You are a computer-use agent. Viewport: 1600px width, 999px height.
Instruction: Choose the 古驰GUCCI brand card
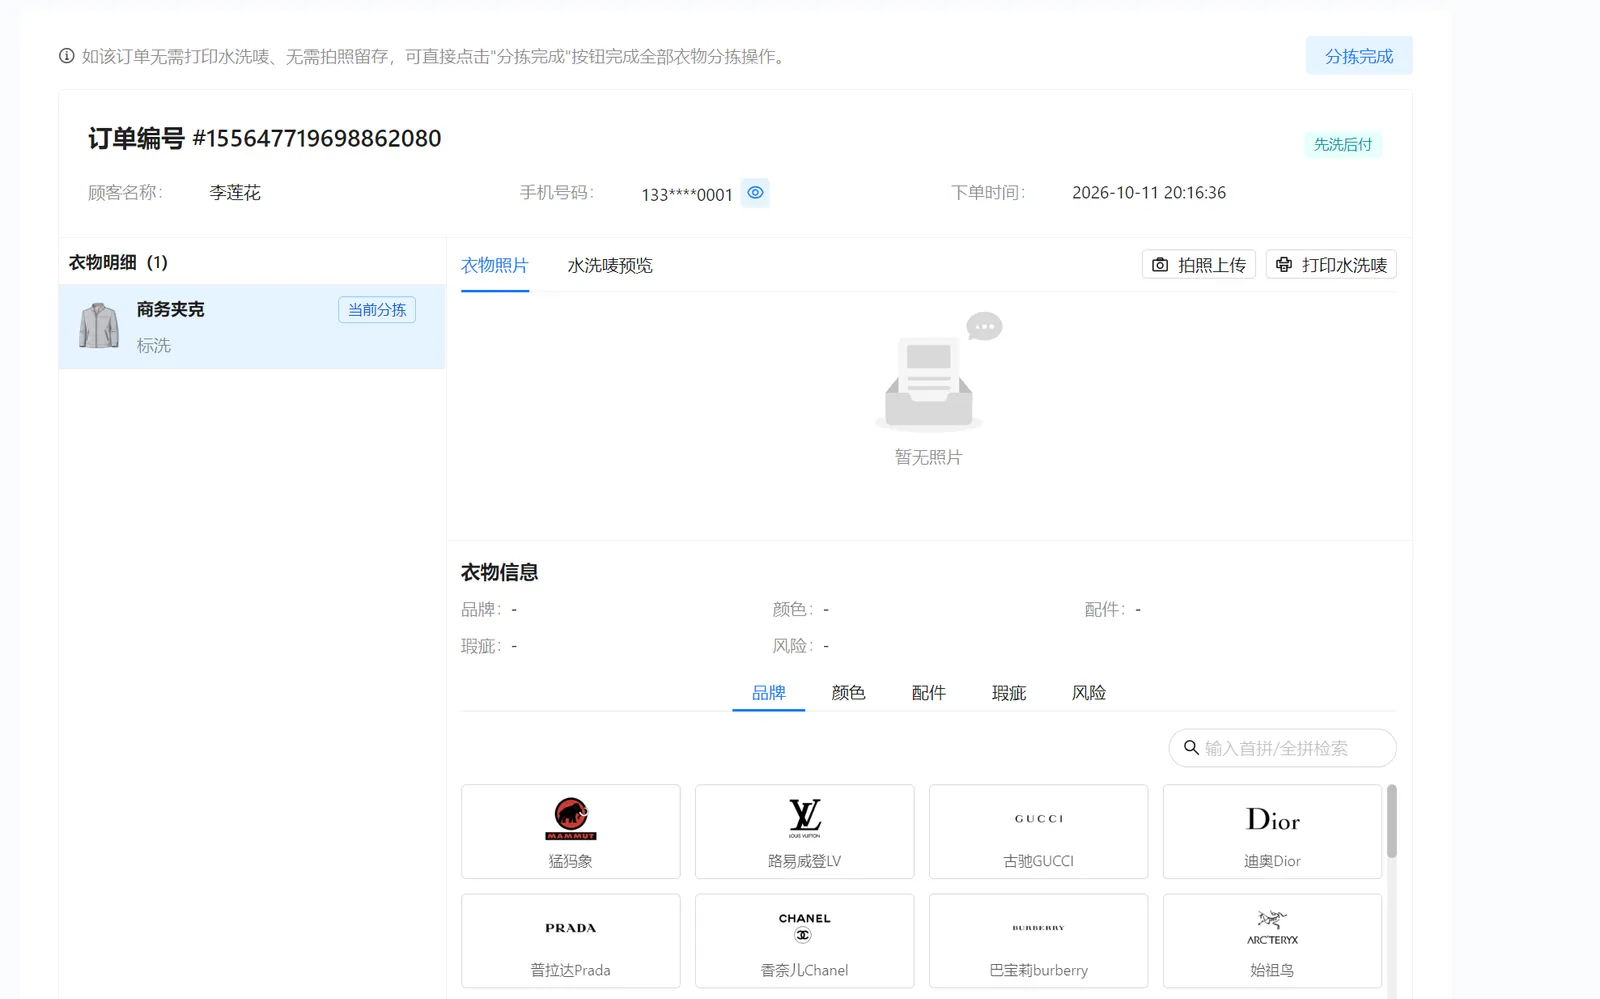coord(1039,831)
